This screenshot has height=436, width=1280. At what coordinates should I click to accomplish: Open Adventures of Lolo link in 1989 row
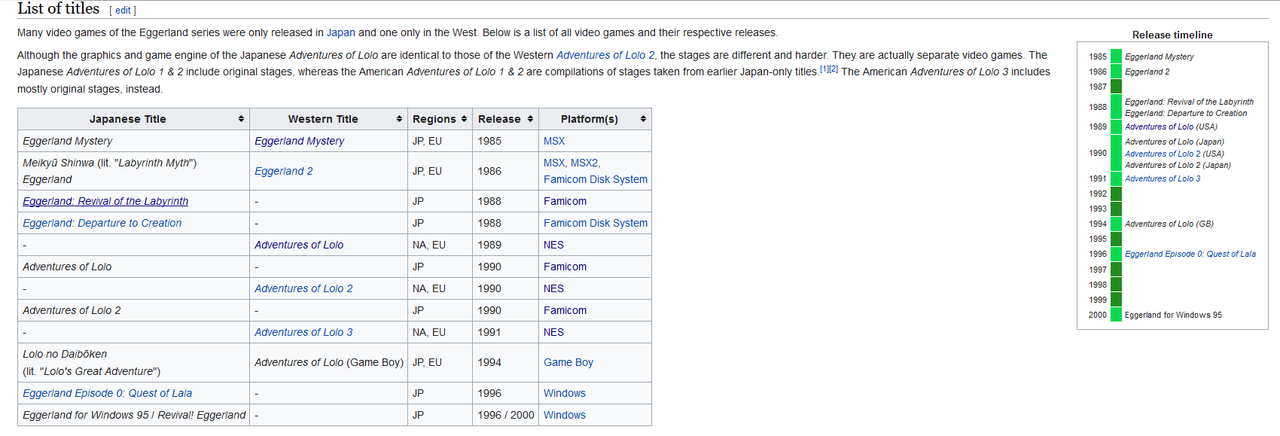tap(299, 245)
